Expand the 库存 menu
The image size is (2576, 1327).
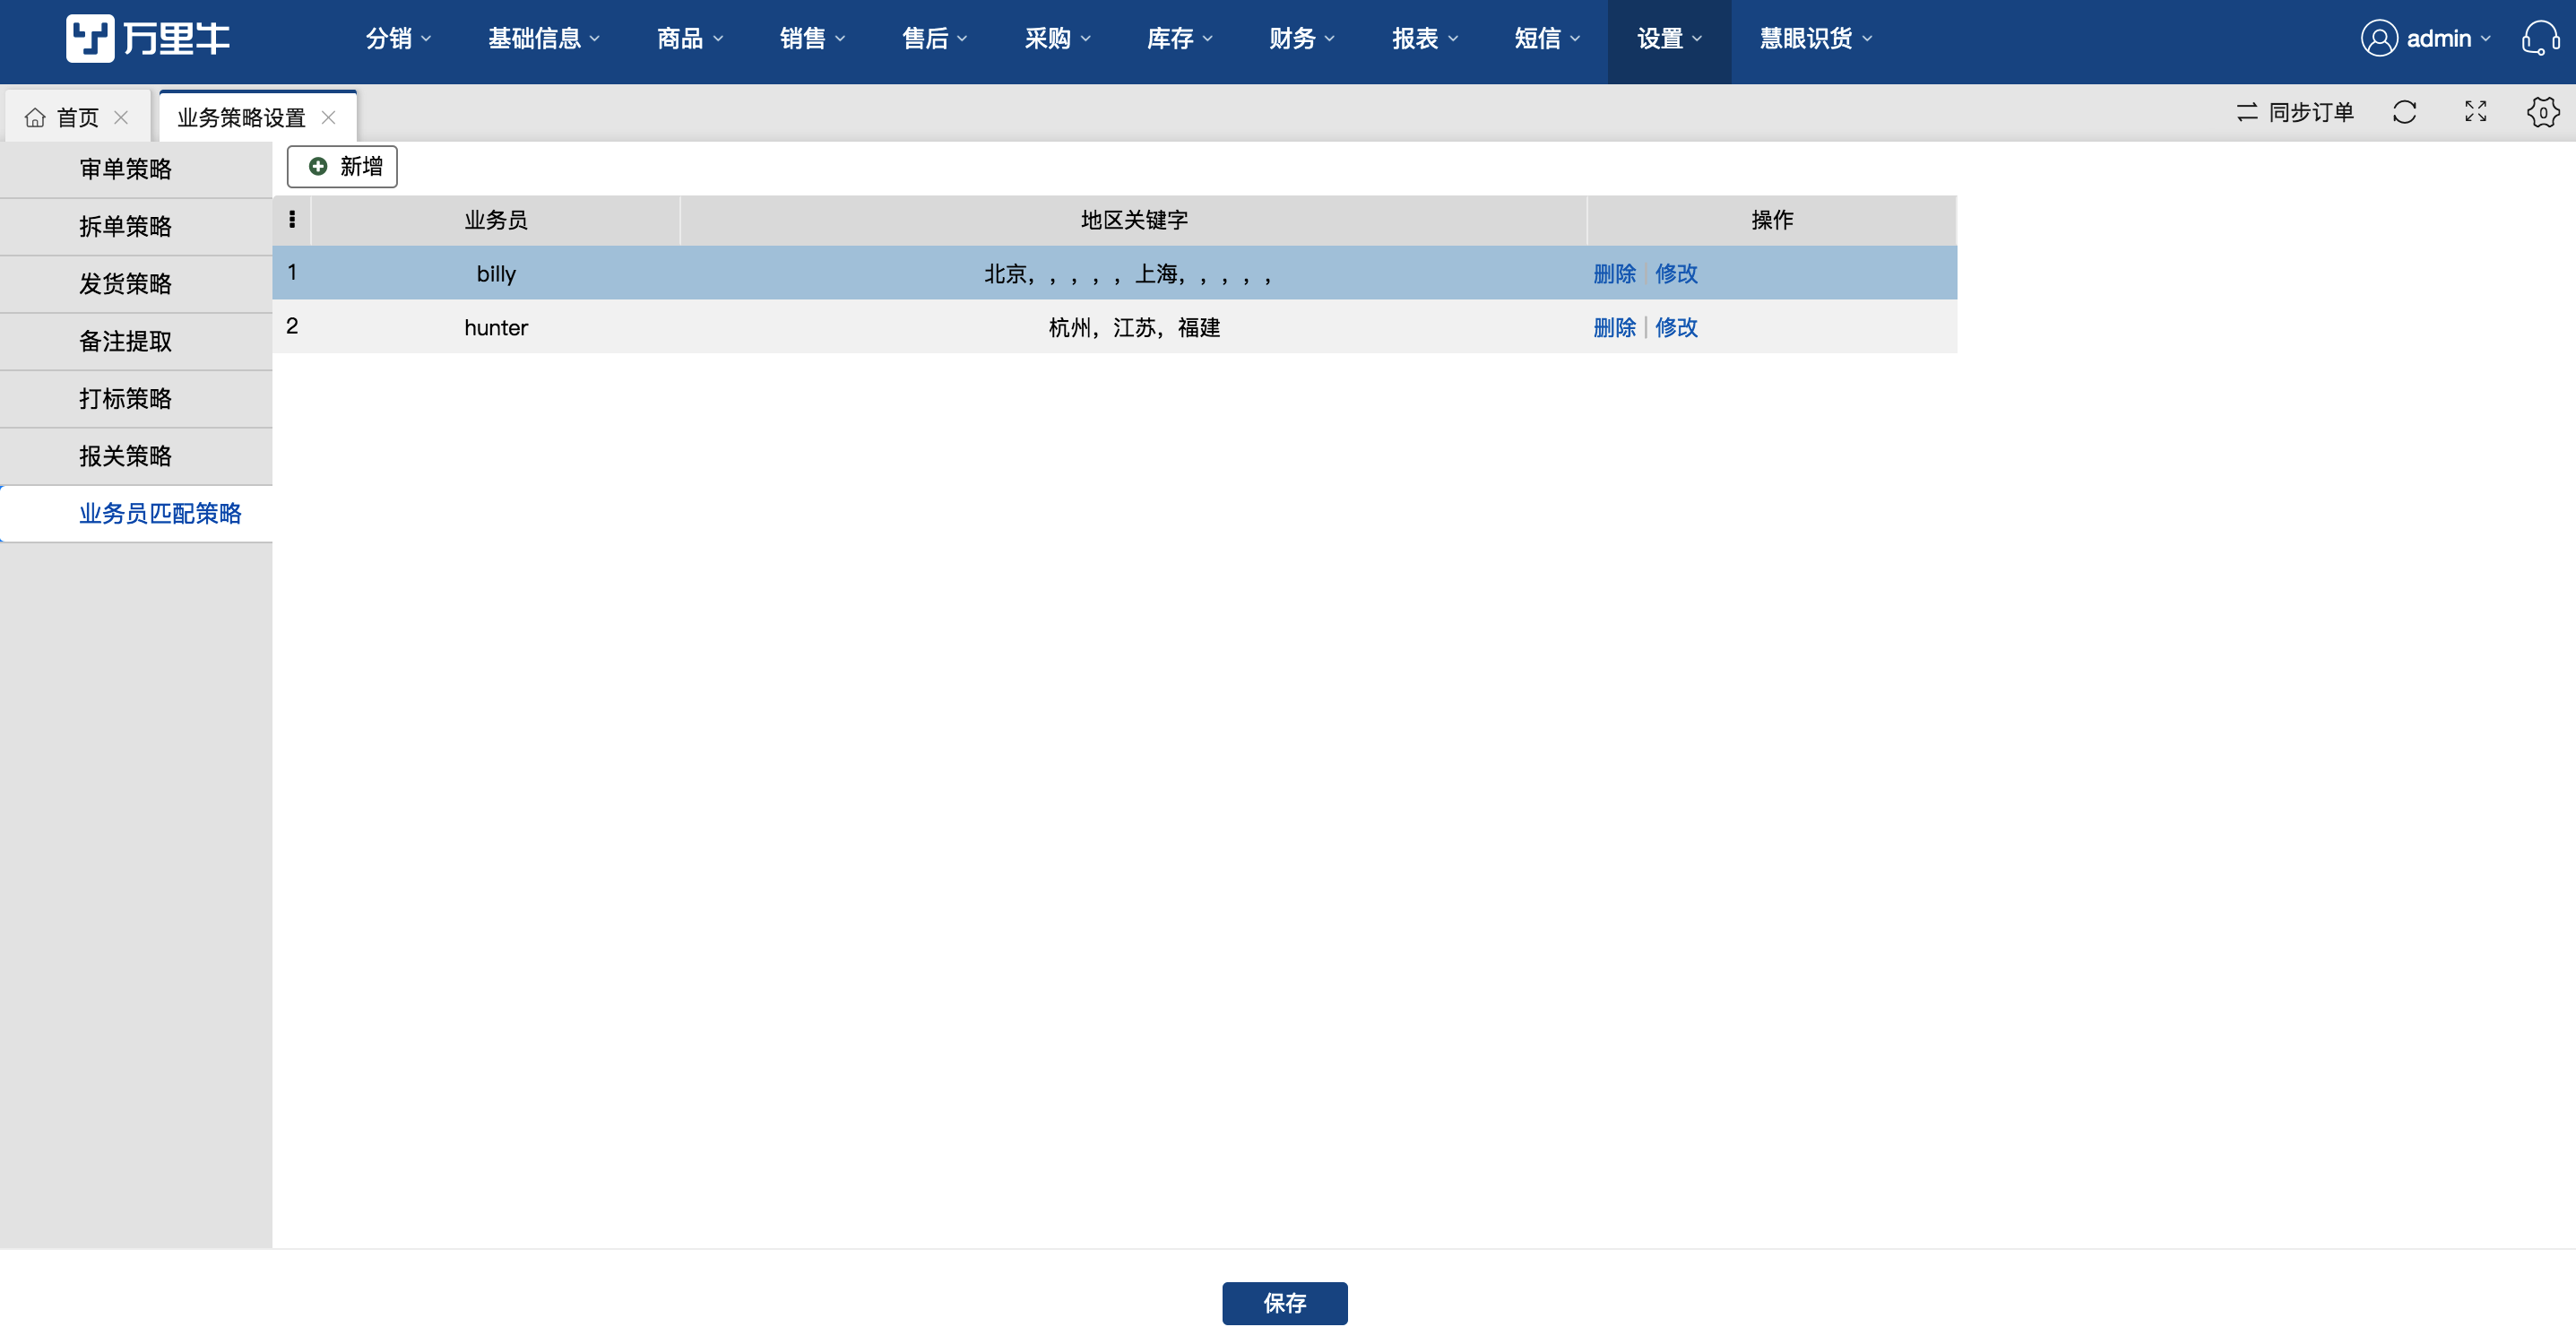[x=1179, y=38]
